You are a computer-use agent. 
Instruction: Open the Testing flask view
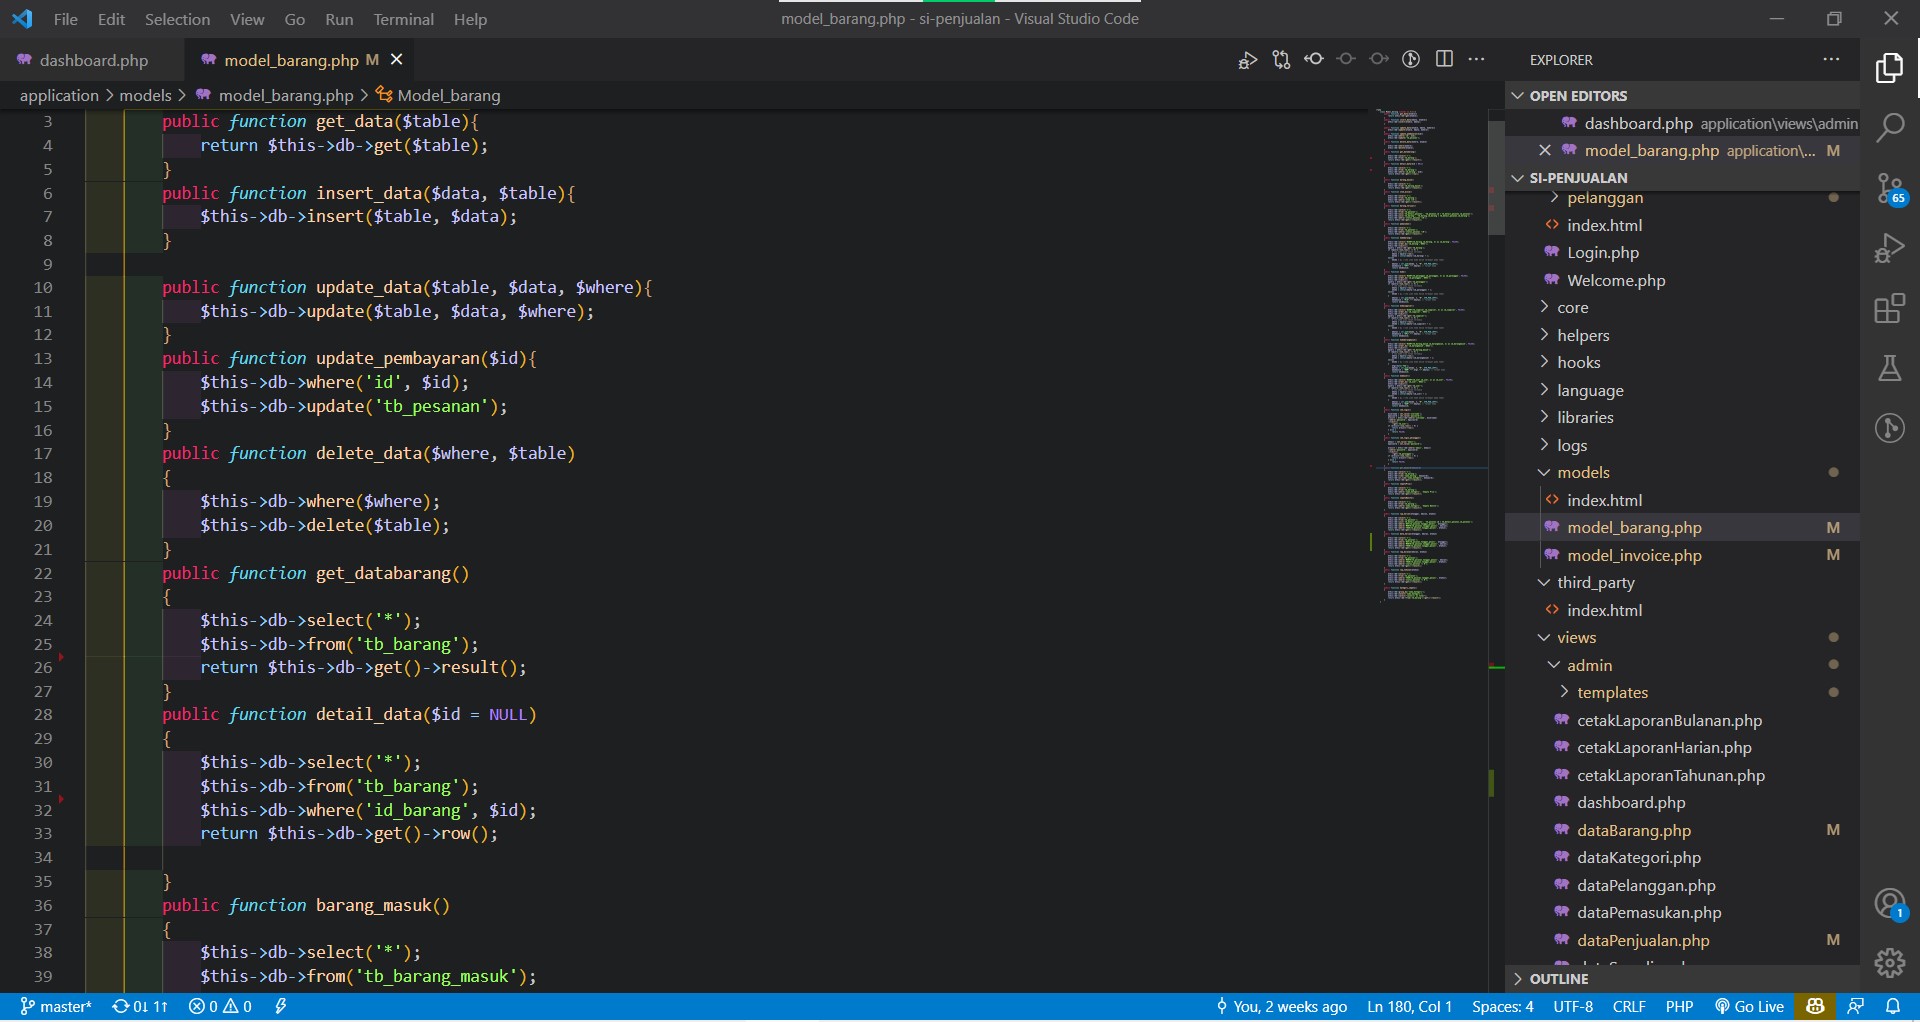1889,368
